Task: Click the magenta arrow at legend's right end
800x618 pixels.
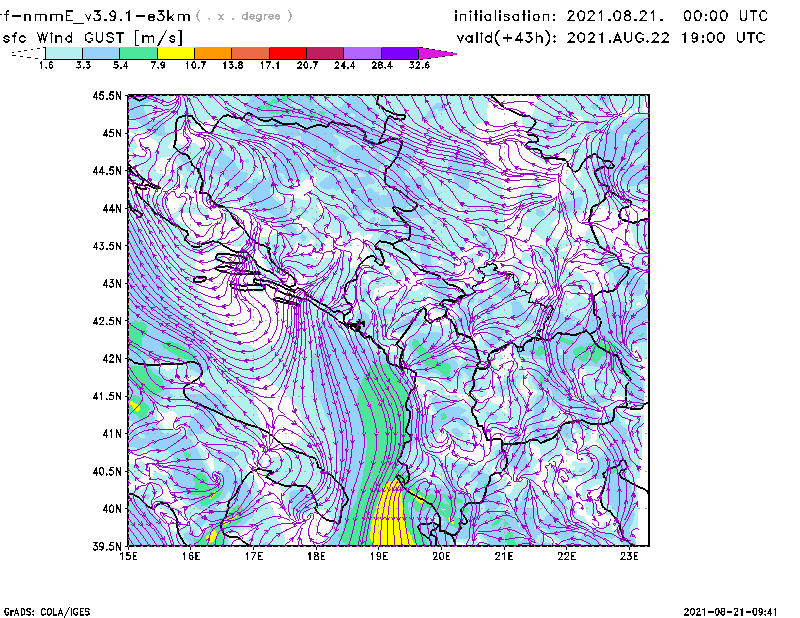Action: click(x=438, y=52)
